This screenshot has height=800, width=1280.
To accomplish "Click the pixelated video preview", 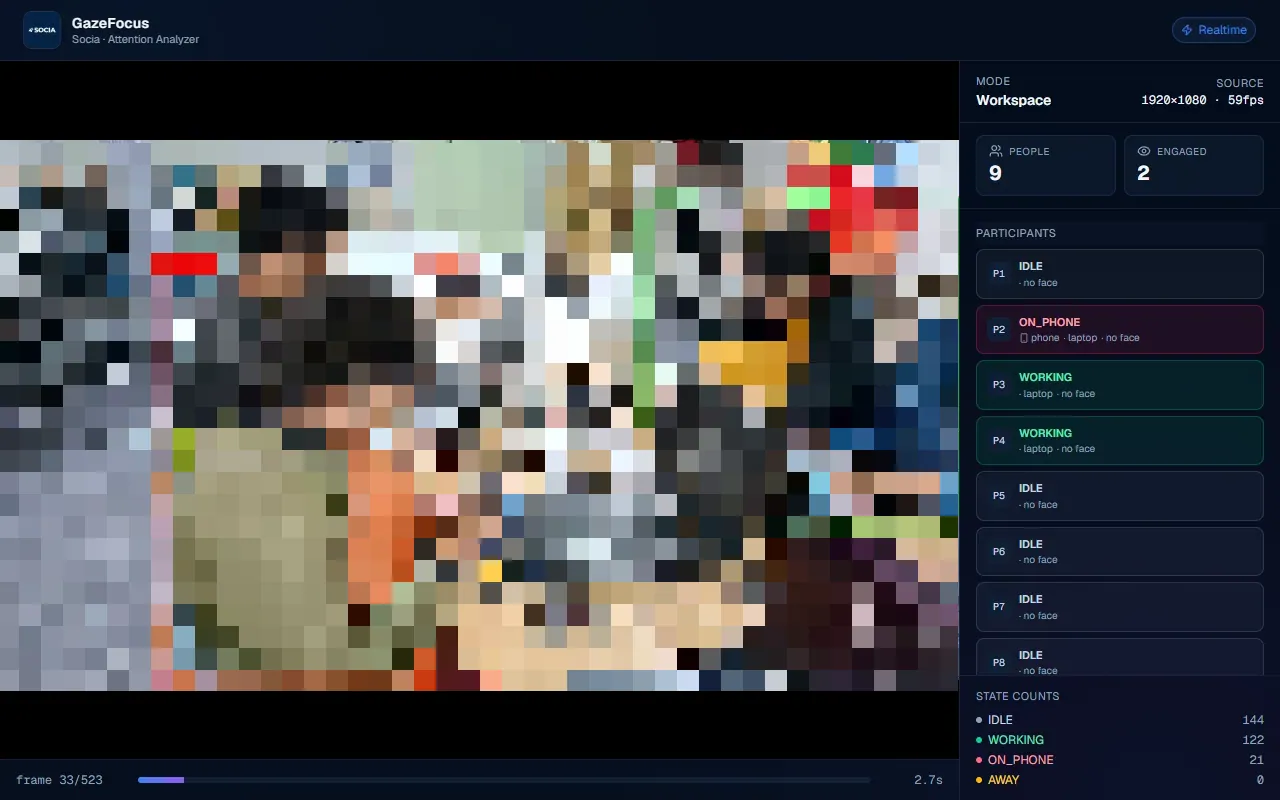I will 479,415.
